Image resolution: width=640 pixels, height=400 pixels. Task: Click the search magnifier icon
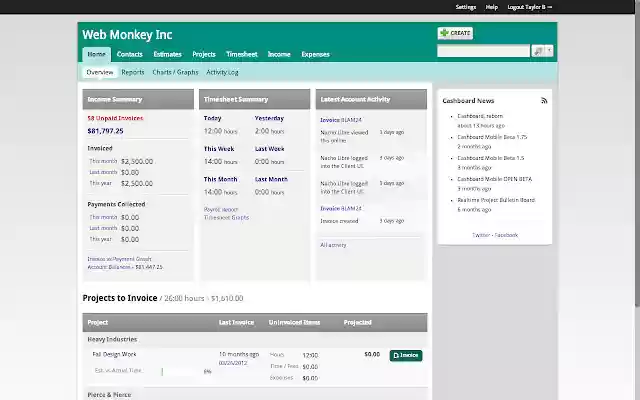[538, 51]
